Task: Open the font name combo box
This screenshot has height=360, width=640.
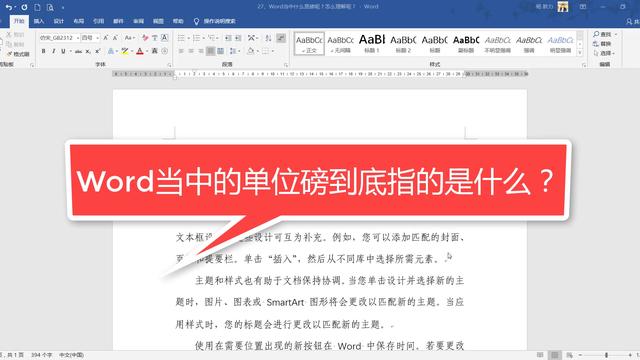Action: [59, 38]
